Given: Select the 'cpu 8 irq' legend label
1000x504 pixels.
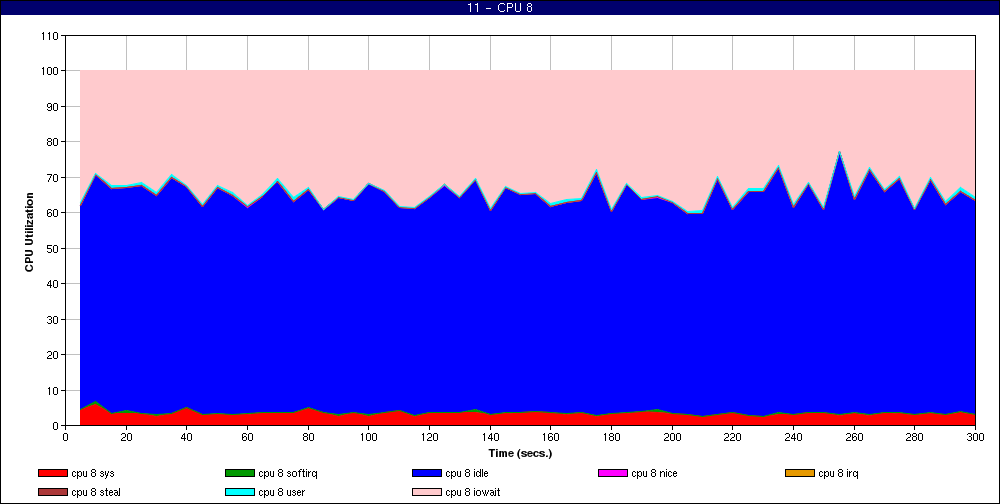Looking at the screenshot, I should pyautogui.click(x=839, y=473).
